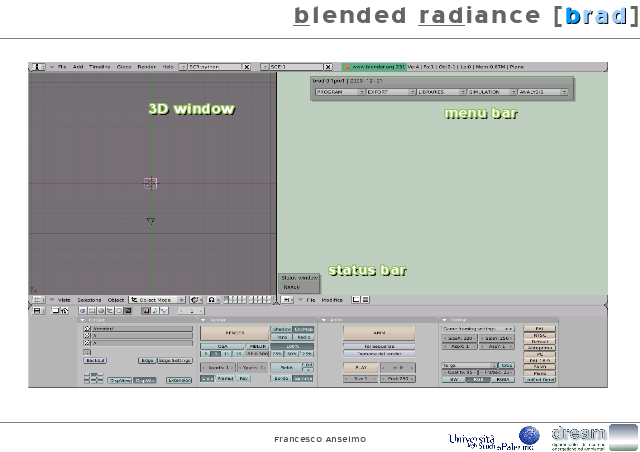Open the File menu in the top header
The height and width of the screenshot is (452, 640).
click(62, 67)
